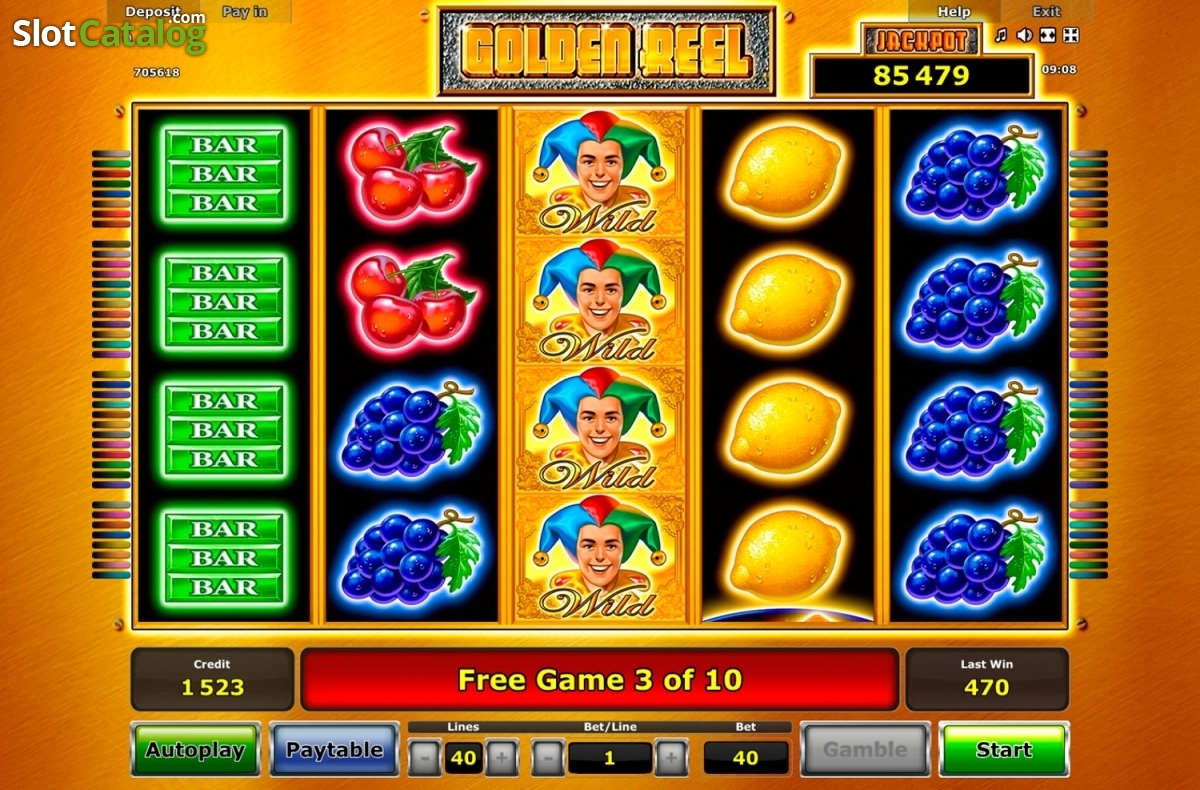Switch to fullscreen with the arrows icon
The width and height of the screenshot is (1200, 790).
click(1070, 35)
